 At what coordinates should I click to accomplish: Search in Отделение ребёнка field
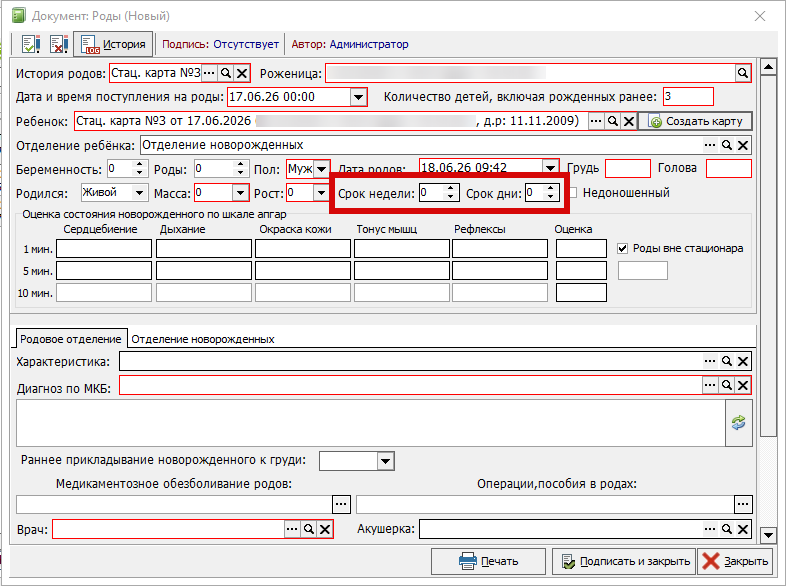pos(726,145)
